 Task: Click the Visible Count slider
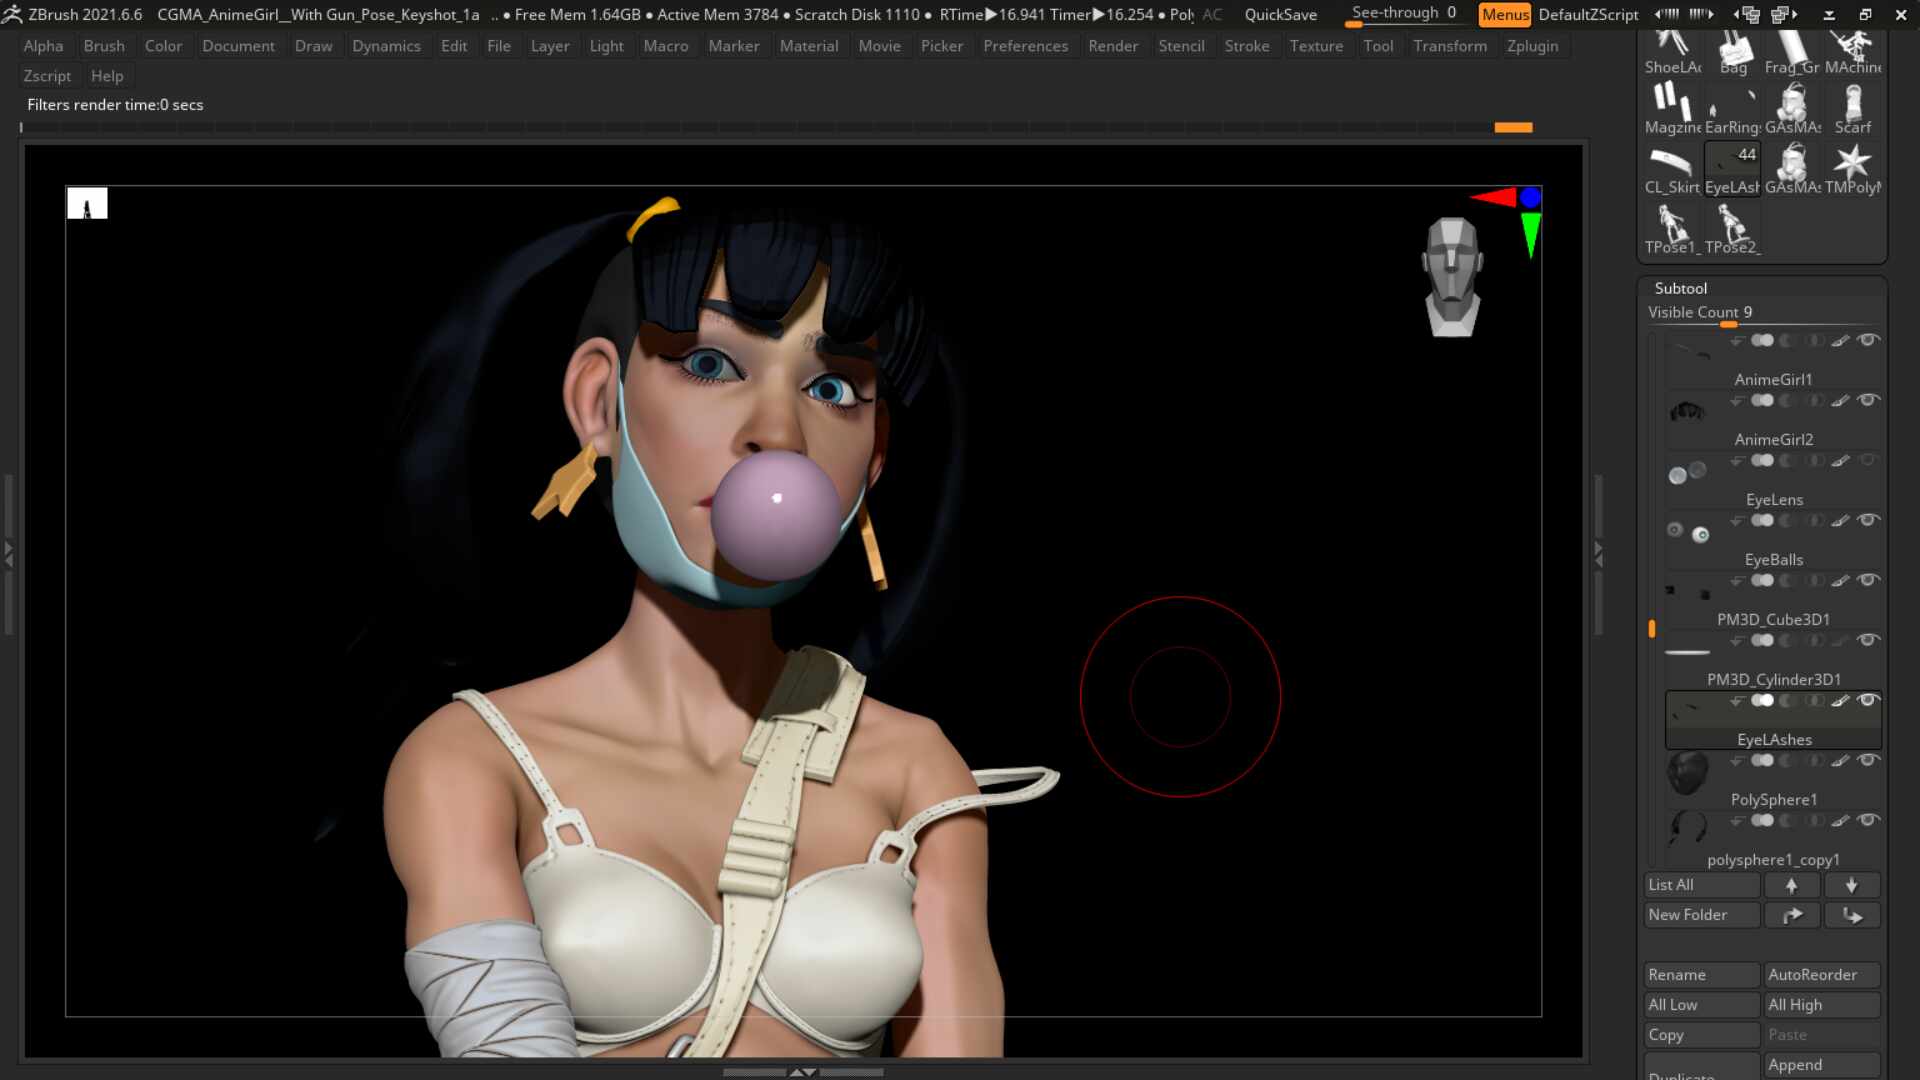(x=1762, y=314)
